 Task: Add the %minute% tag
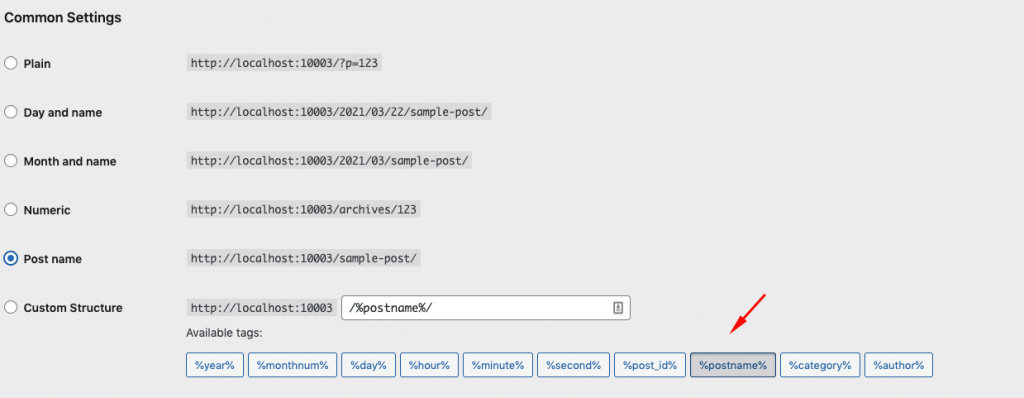[x=498, y=365]
